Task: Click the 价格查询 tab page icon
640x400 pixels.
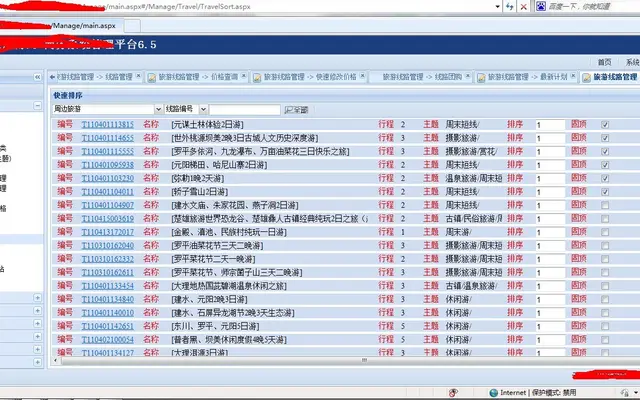Action: [151, 77]
